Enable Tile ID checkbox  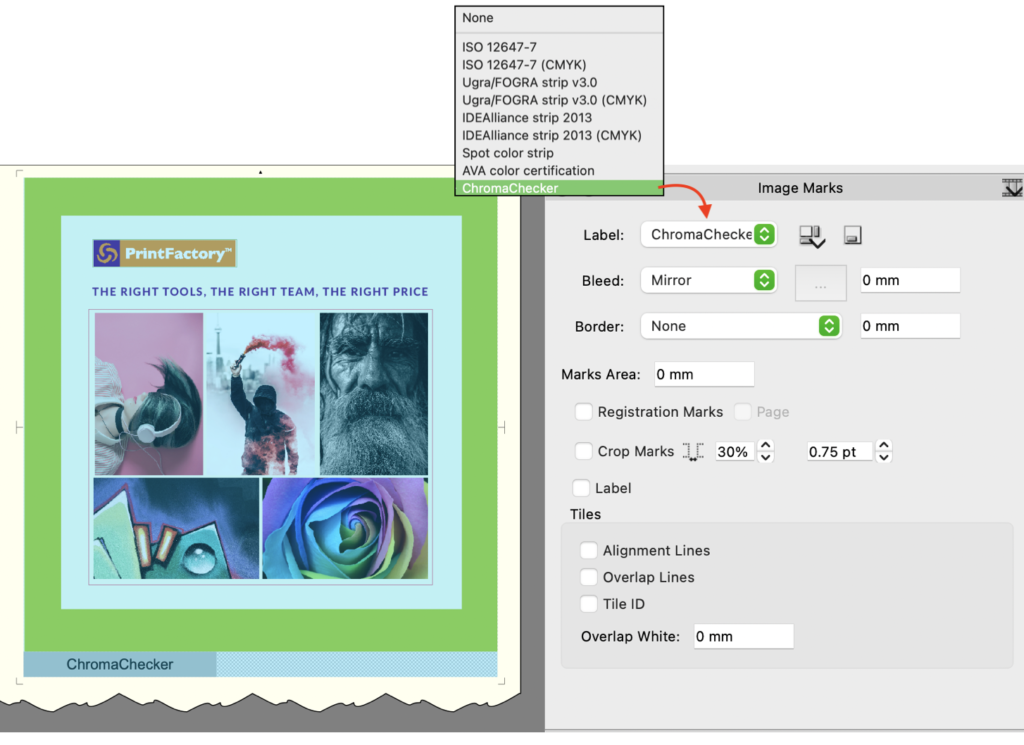pyautogui.click(x=588, y=604)
